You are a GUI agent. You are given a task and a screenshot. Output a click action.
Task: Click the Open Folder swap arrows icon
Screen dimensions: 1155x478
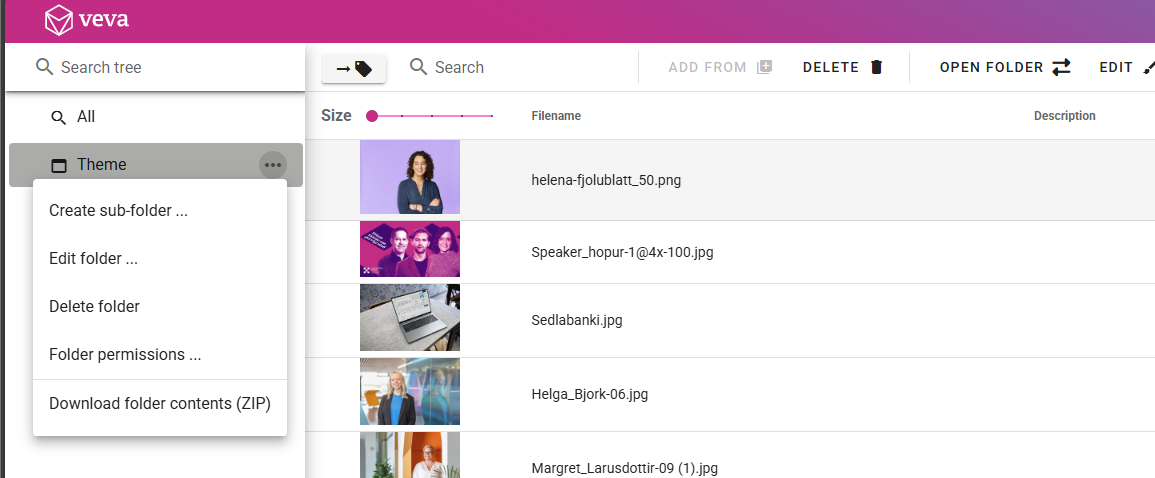[1061, 67]
